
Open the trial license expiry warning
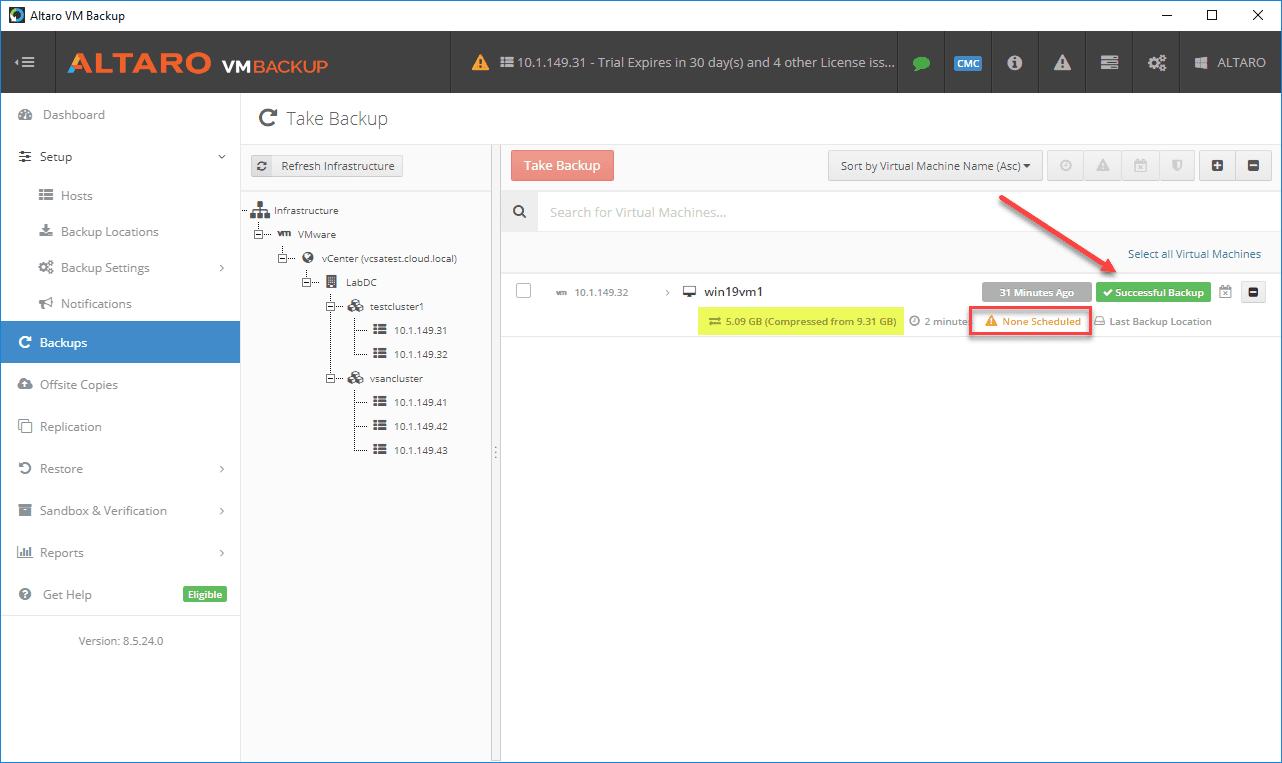[684, 63]
